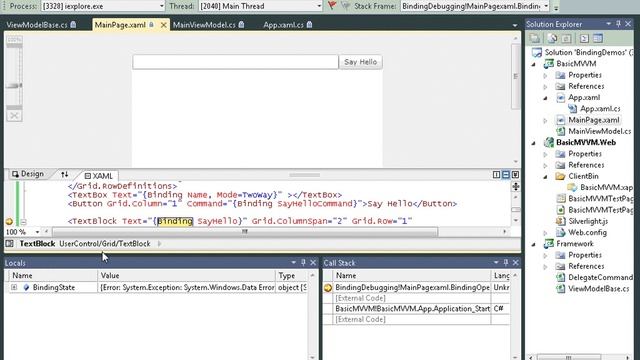Close the Call Stack panel
The width and height of the screenshot is (640, 360).
click(516, 262)
